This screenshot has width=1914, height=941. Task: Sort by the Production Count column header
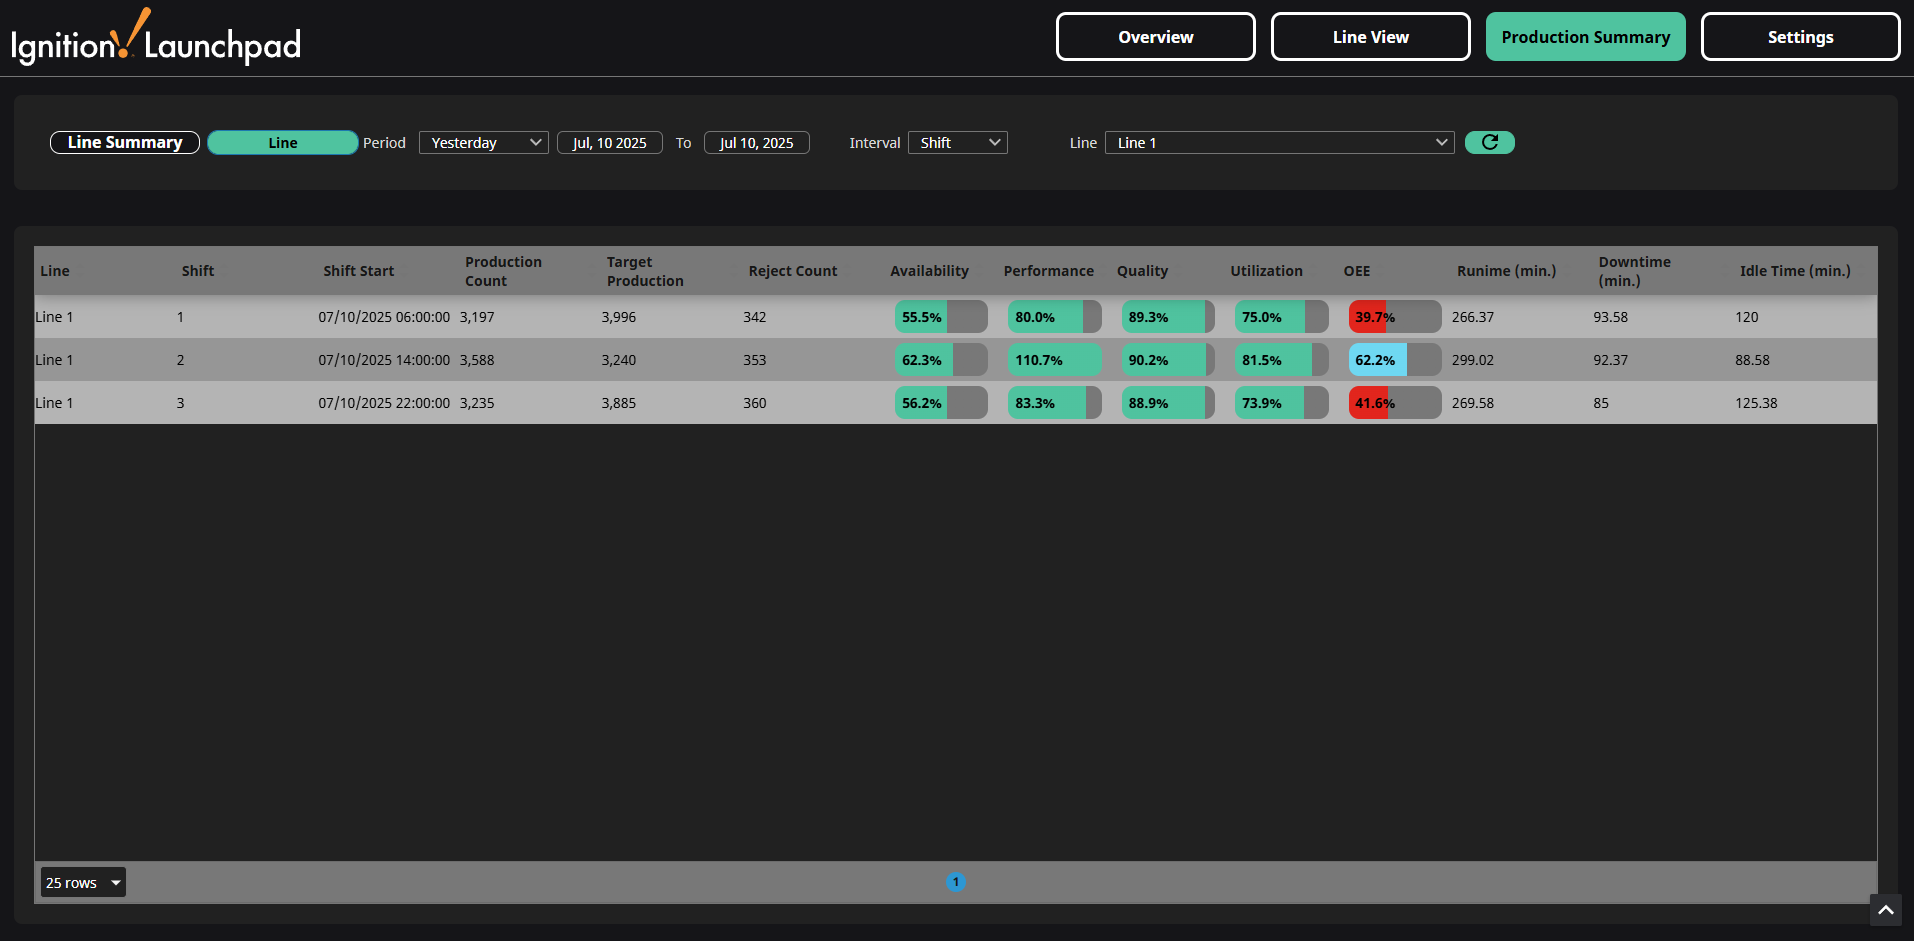point(503,271)
